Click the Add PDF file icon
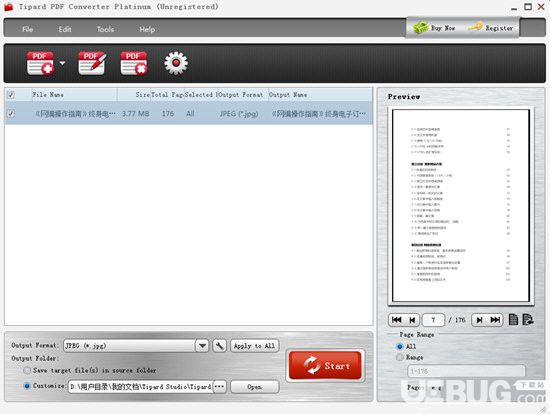The width and height of the screenshot is (550, 414). (40, 63)
